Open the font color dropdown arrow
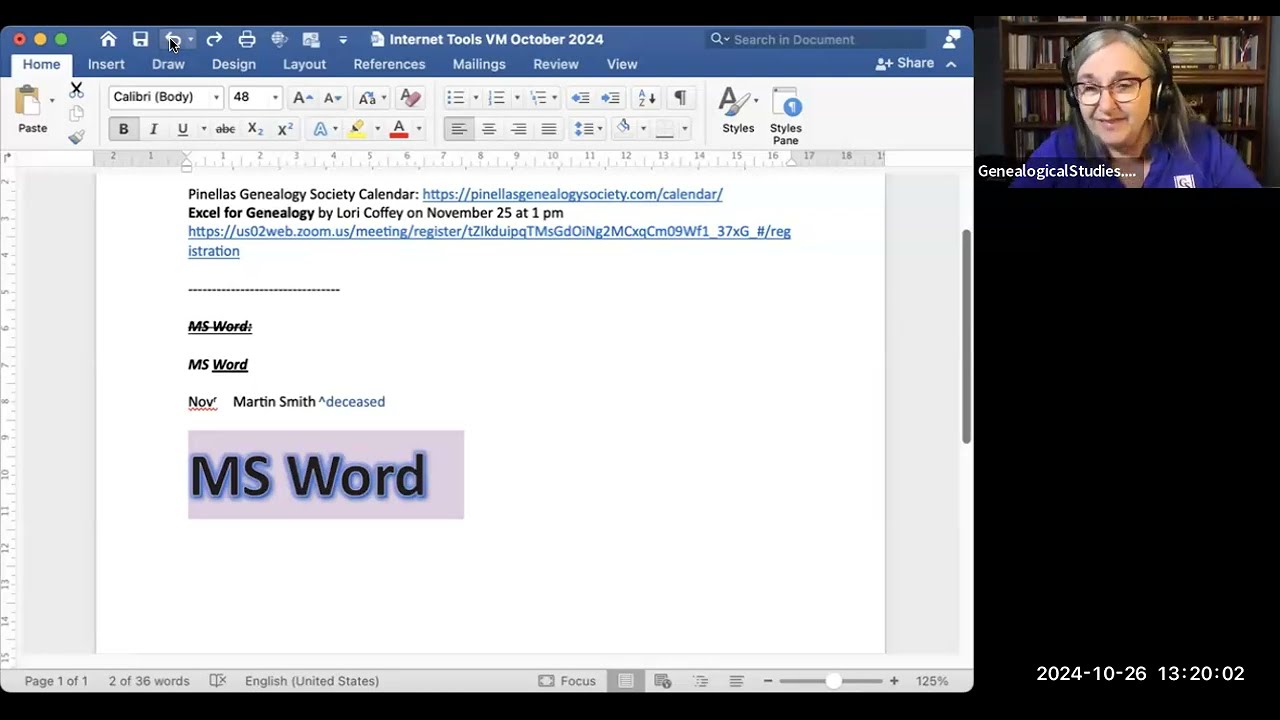This screenshot has width=1280, height=720. pyautogui.click(x=419, y=129)
